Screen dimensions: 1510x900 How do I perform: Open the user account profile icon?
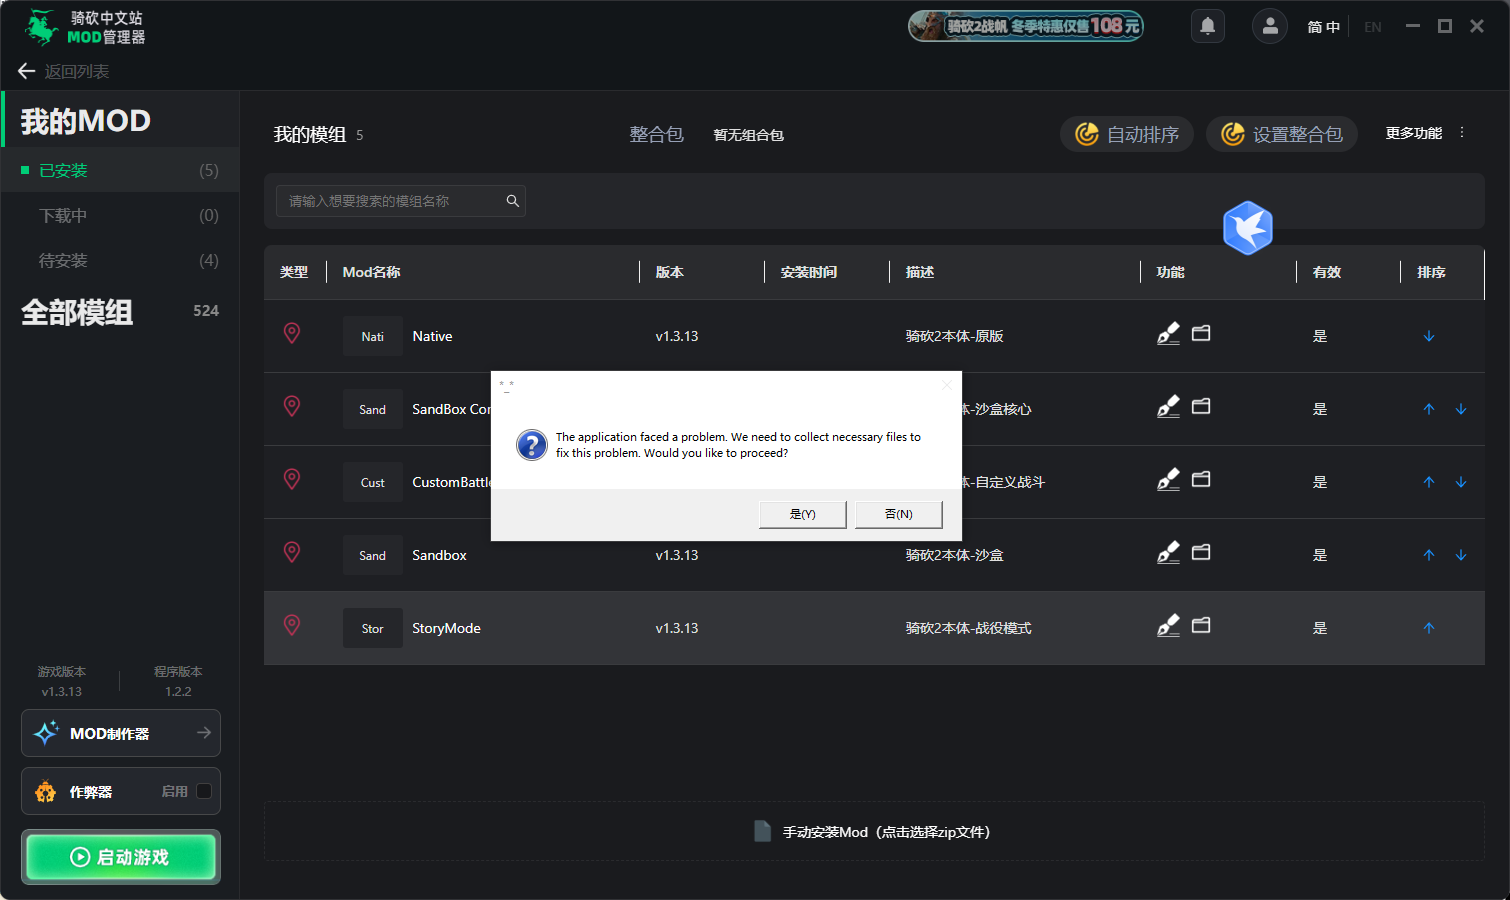pyautogui.click(x=1269, y=26)
